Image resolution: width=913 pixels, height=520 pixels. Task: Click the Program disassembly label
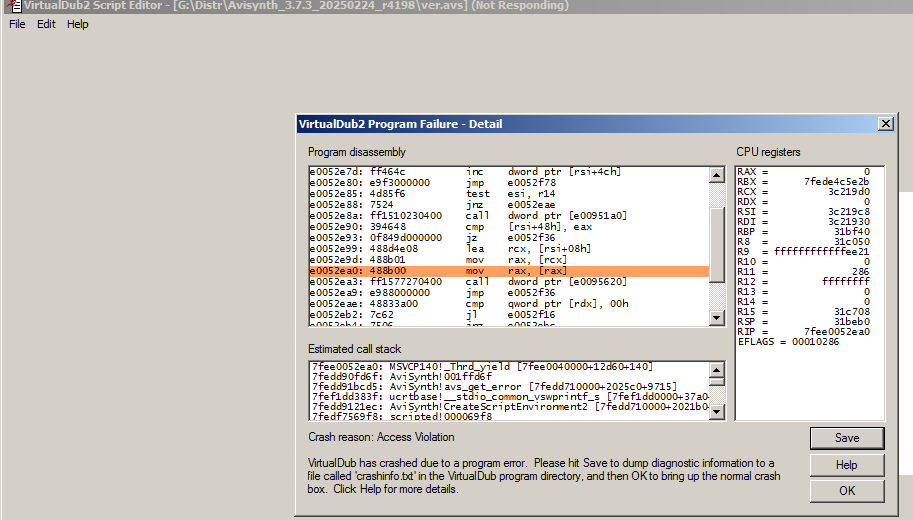click(x=357, y=152)
